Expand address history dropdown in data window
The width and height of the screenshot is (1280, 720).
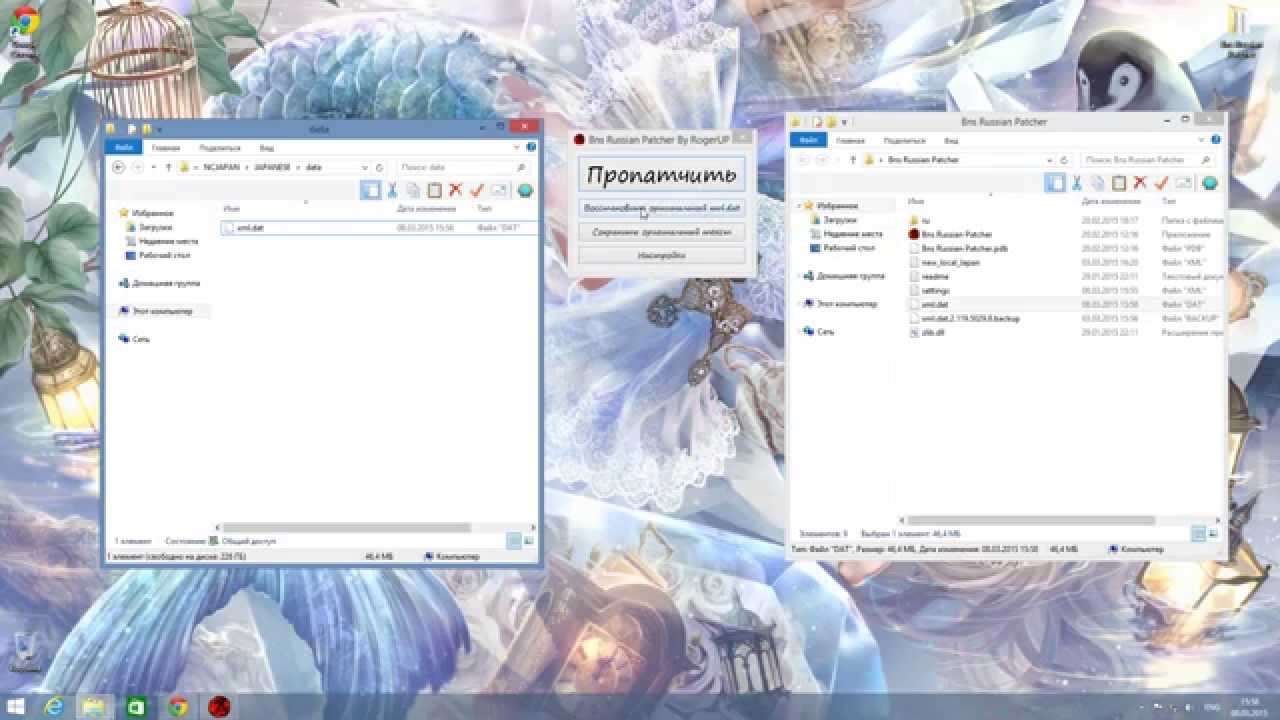365,167
